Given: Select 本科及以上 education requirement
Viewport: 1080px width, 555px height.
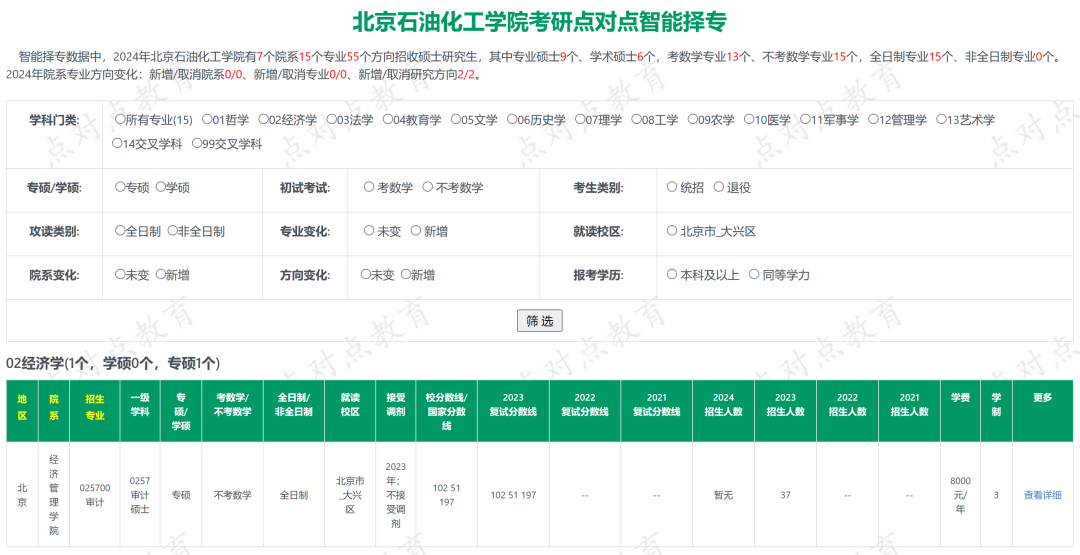Looking at the screenshot, I should [672, 274].
